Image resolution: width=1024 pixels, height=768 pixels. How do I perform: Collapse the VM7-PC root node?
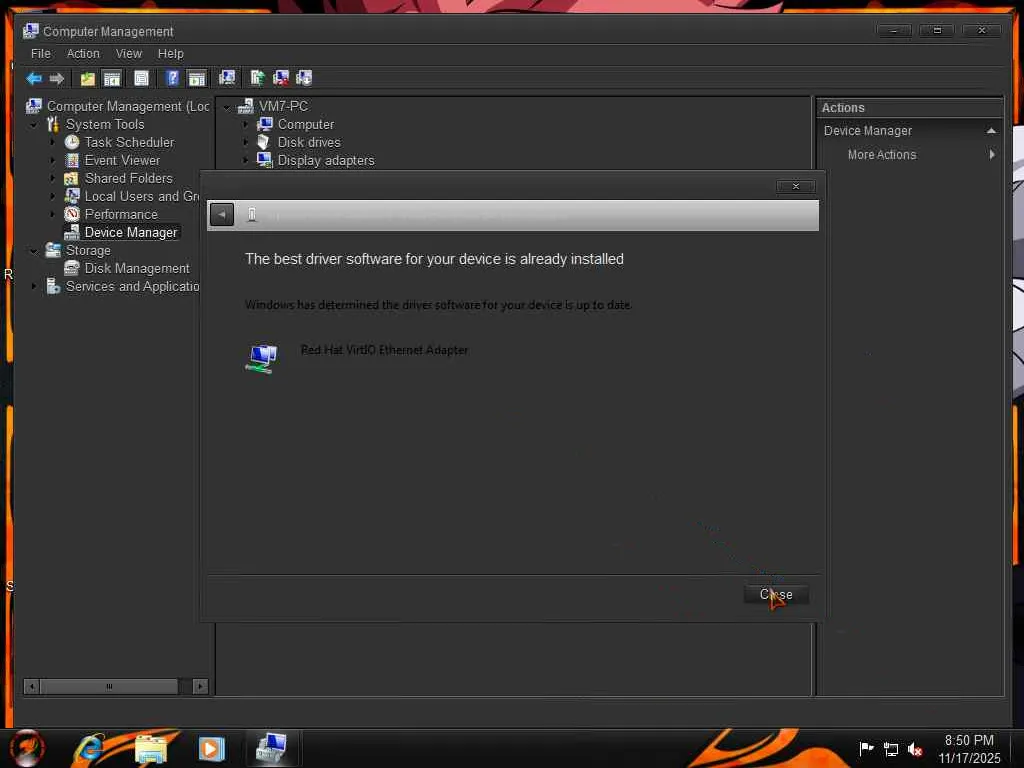pyautogui.click(x=227, y=106)
